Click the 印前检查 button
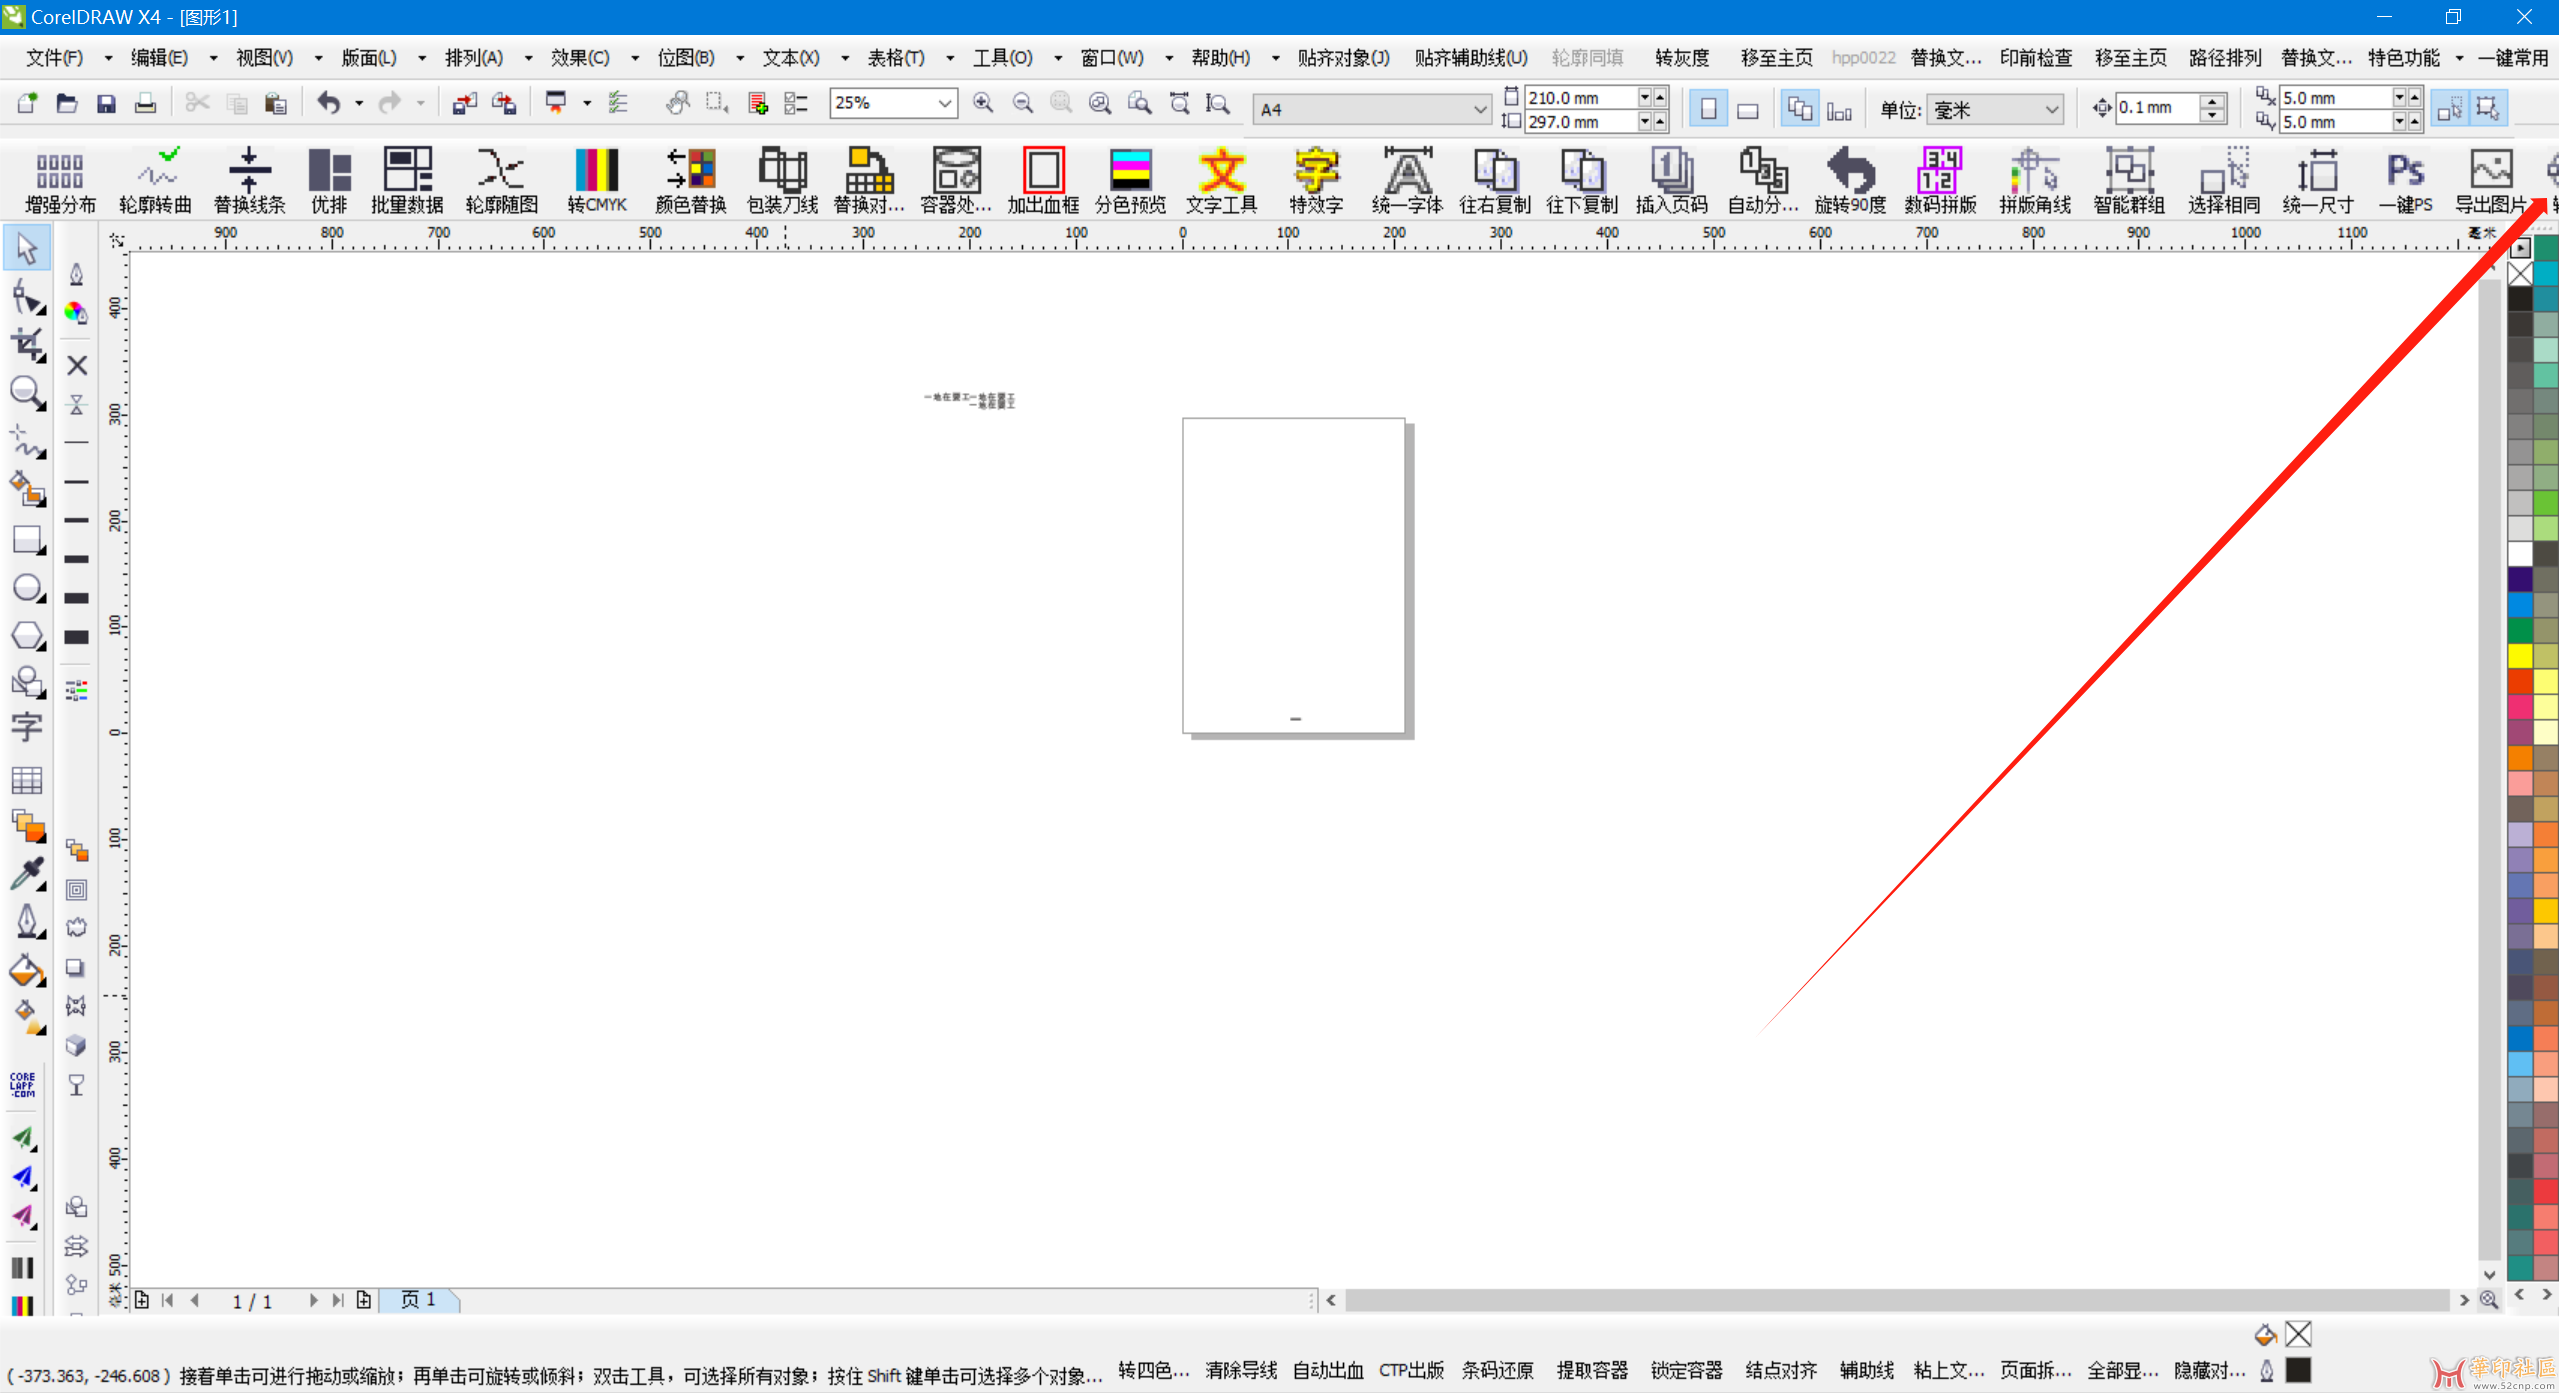 click(x=2036, y=58)
